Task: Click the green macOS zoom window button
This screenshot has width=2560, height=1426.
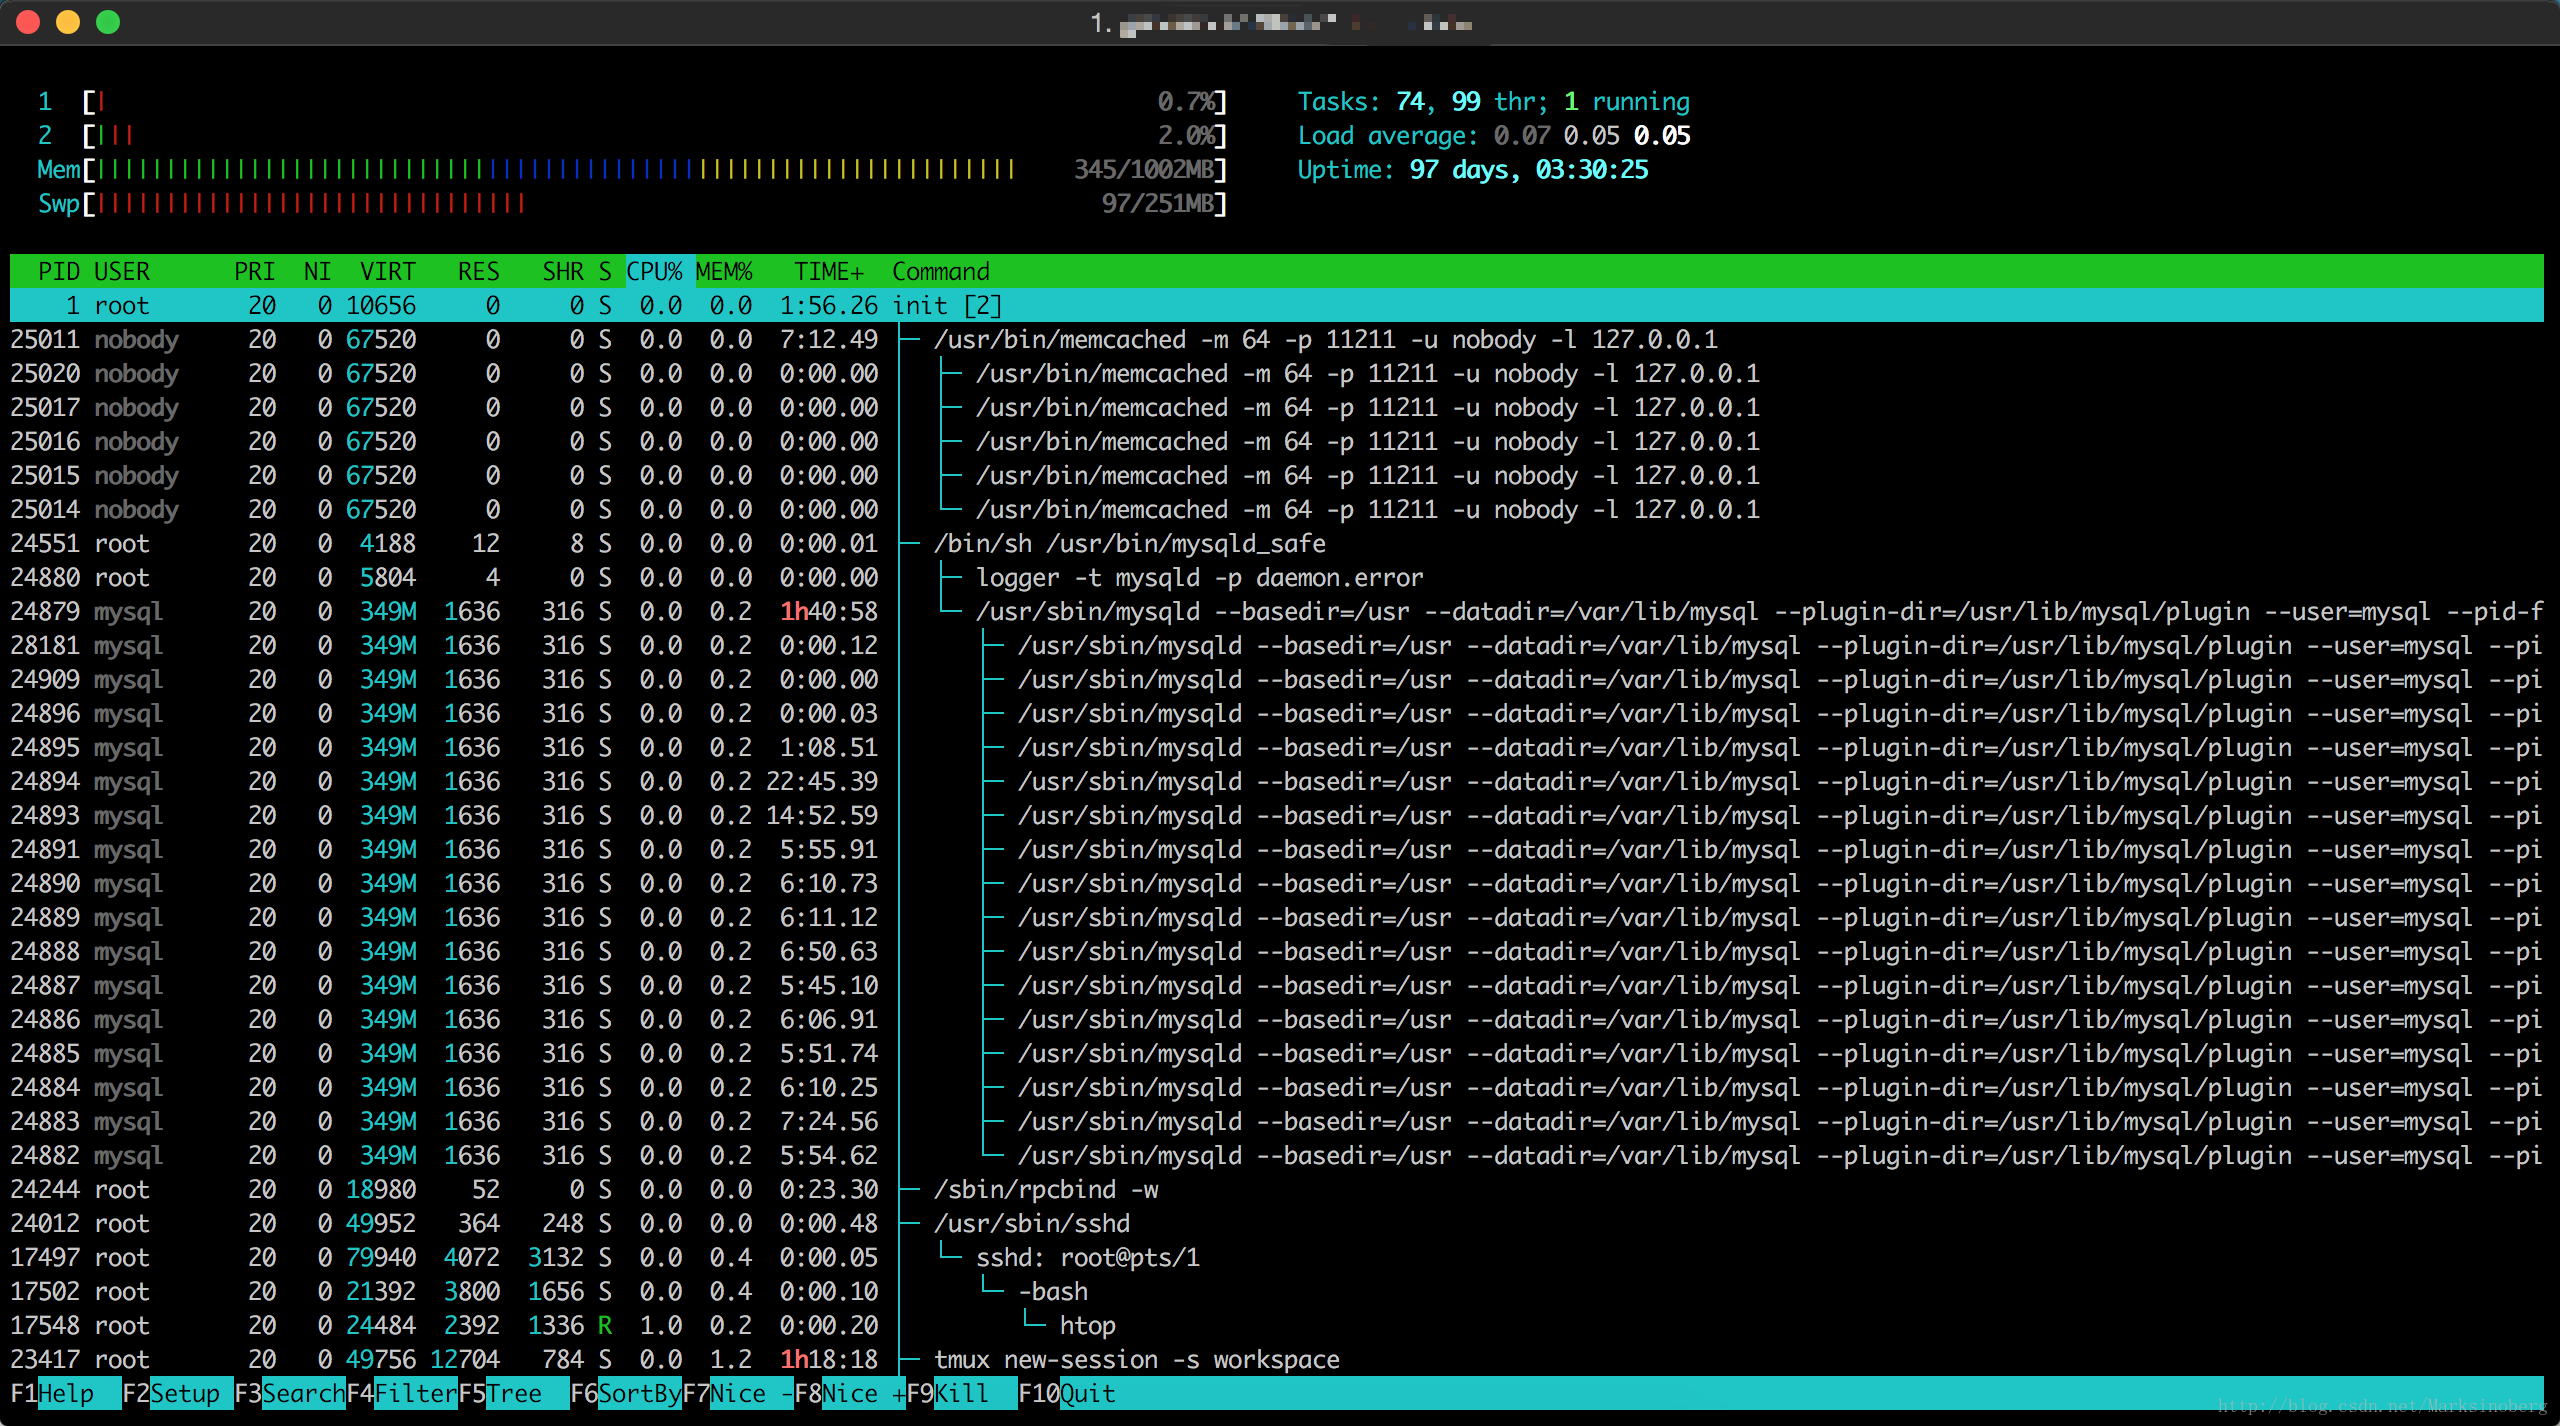Action: click(108, 22)
